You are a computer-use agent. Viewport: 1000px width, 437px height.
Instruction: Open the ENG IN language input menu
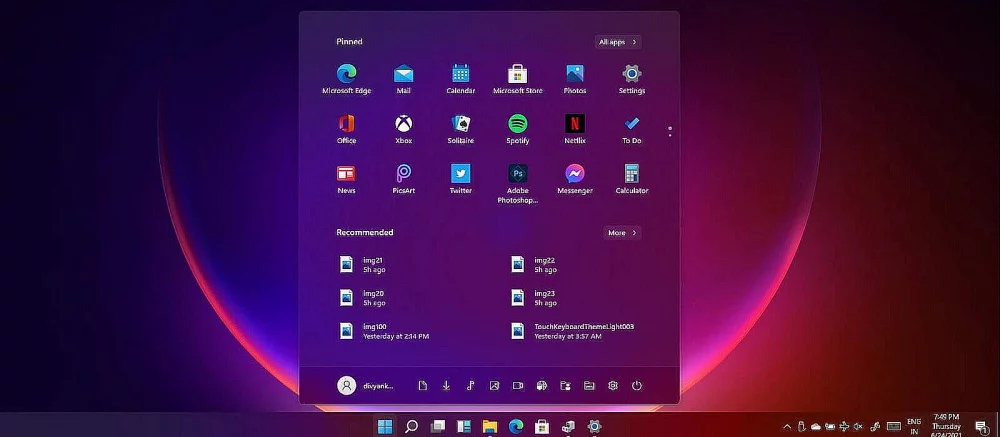914,426
